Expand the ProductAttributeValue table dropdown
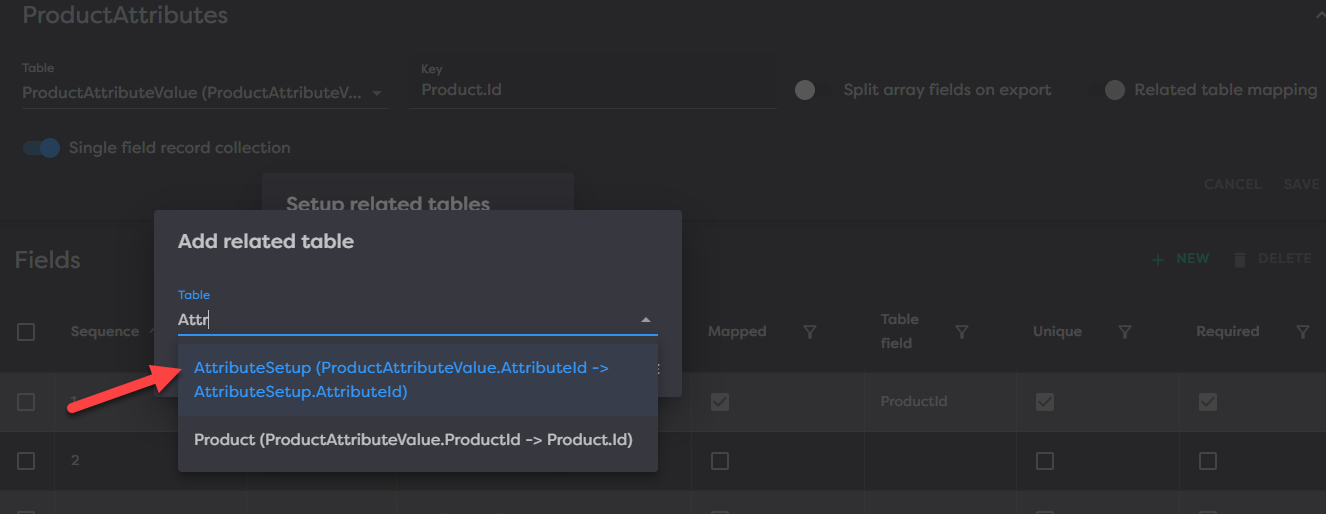 tap(377, 93)
